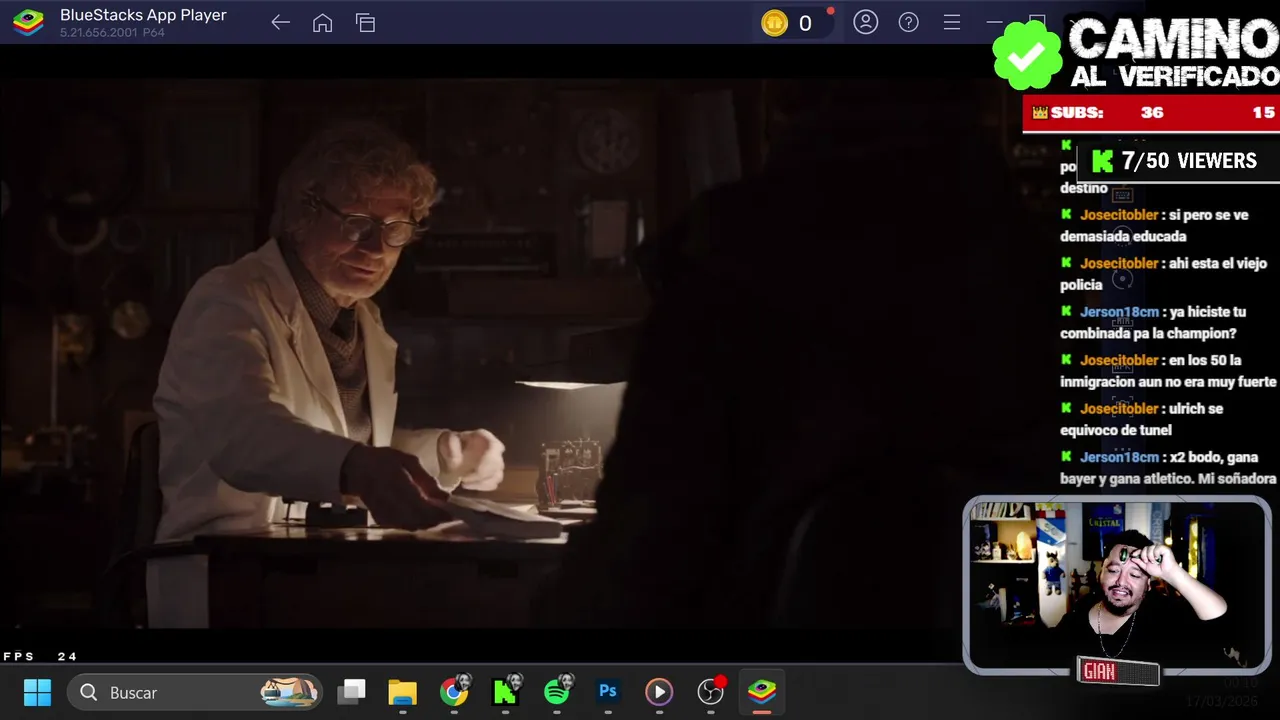Screen dimensions: 1280x720
Task: Click the BlueStacks taskbar icon
Action: click(762, 692)
